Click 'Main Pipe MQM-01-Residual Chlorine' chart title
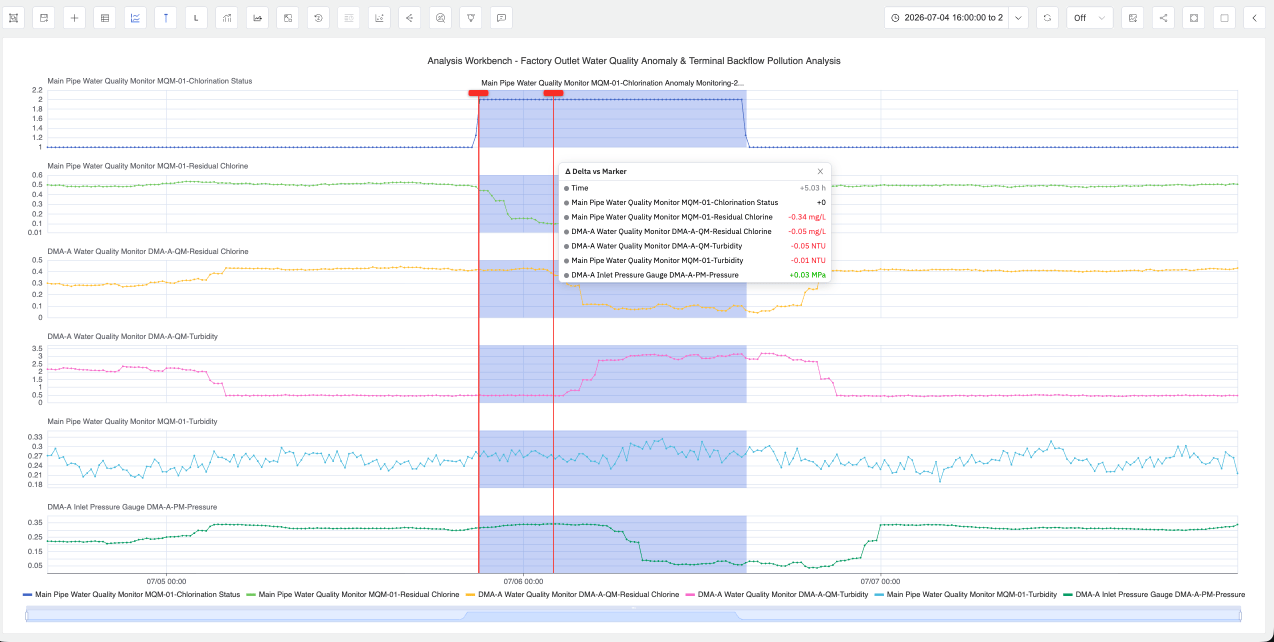Screen dimensions: 1274x642 [148, 166]
